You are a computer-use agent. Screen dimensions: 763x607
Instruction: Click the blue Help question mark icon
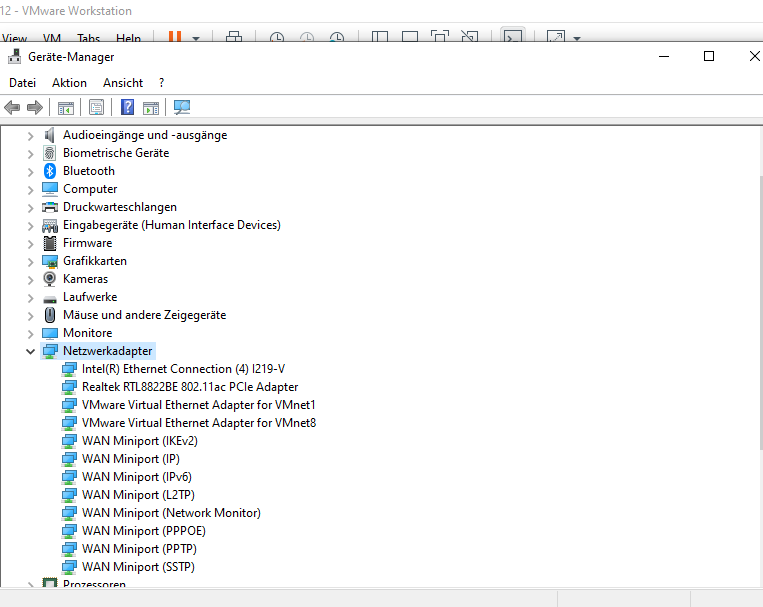pyautogui.click(x=127, y=107)
